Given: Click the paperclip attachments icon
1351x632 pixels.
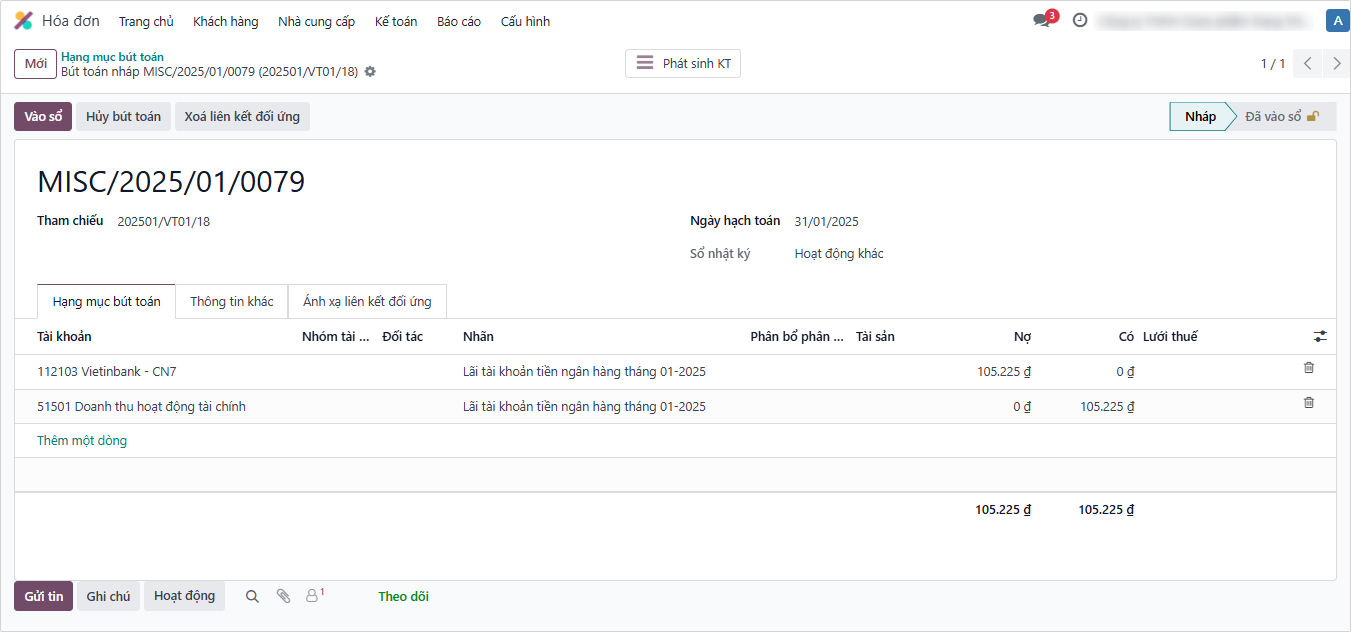Looking at the screenshot, I should (283, 596).
